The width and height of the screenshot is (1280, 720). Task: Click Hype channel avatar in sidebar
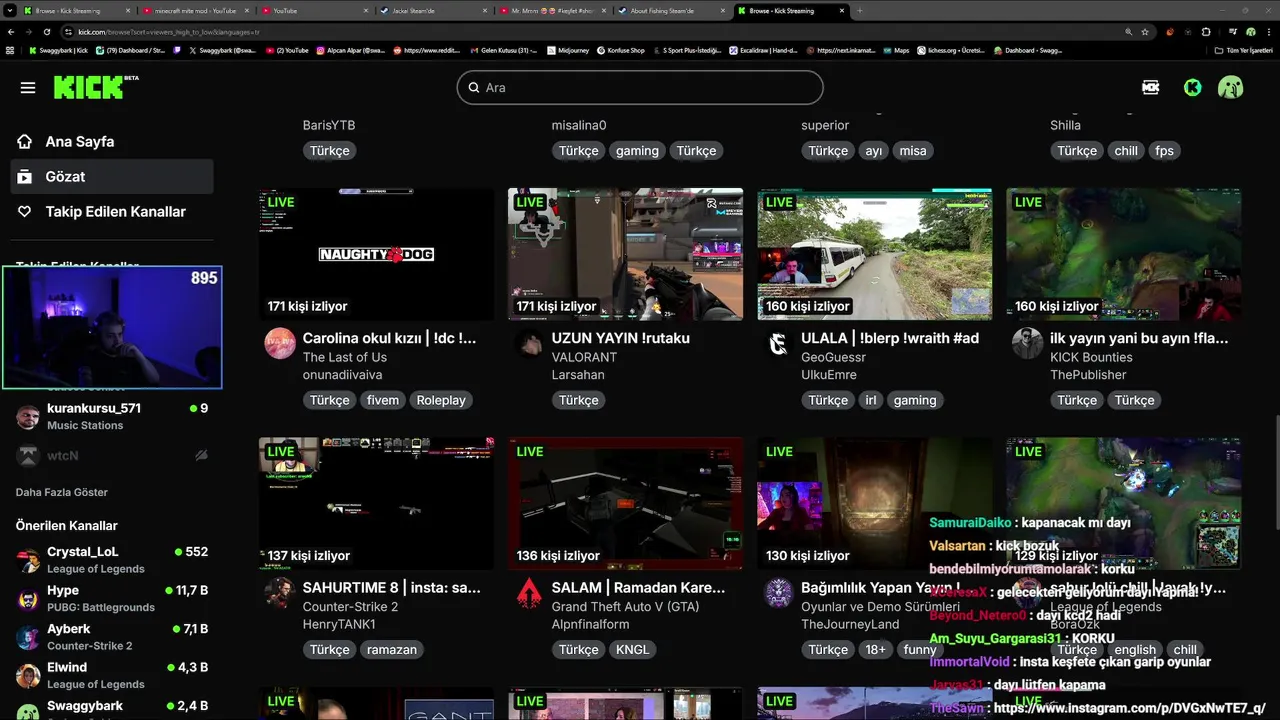(x=28, y=598)
